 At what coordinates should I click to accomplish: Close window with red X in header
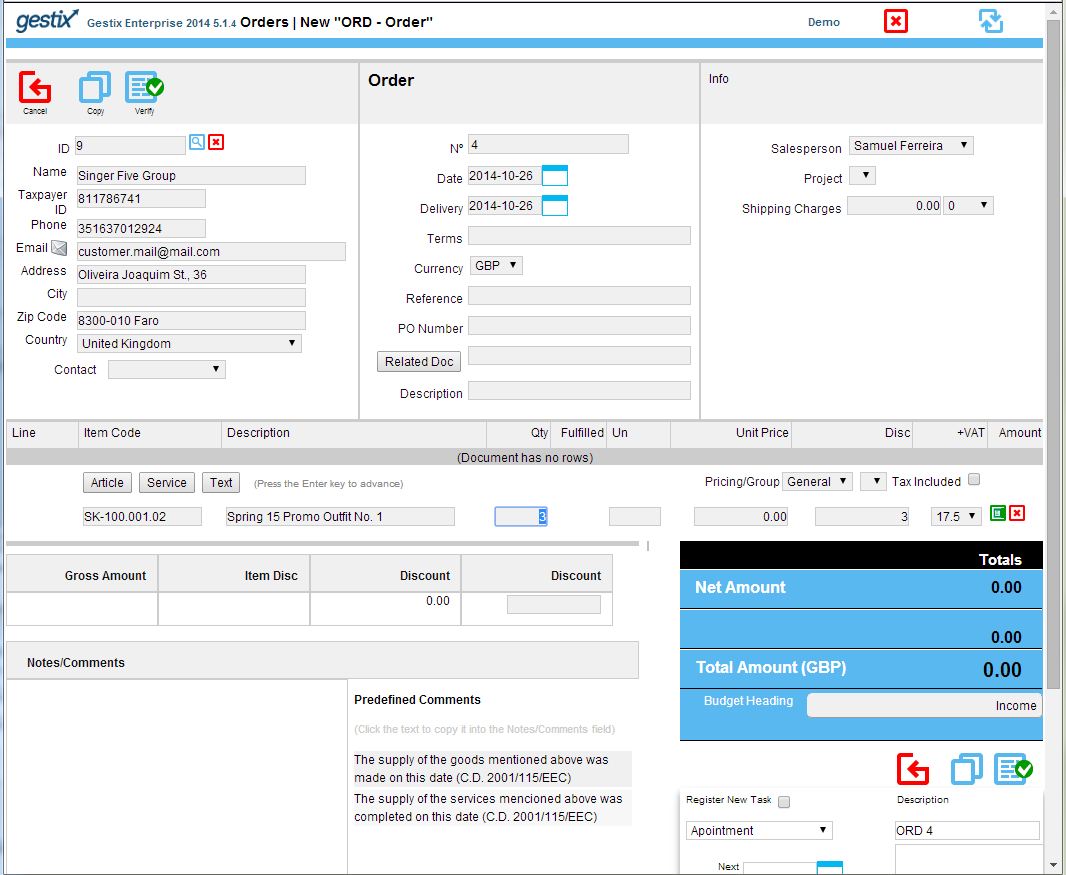click(x=896, y=21)
